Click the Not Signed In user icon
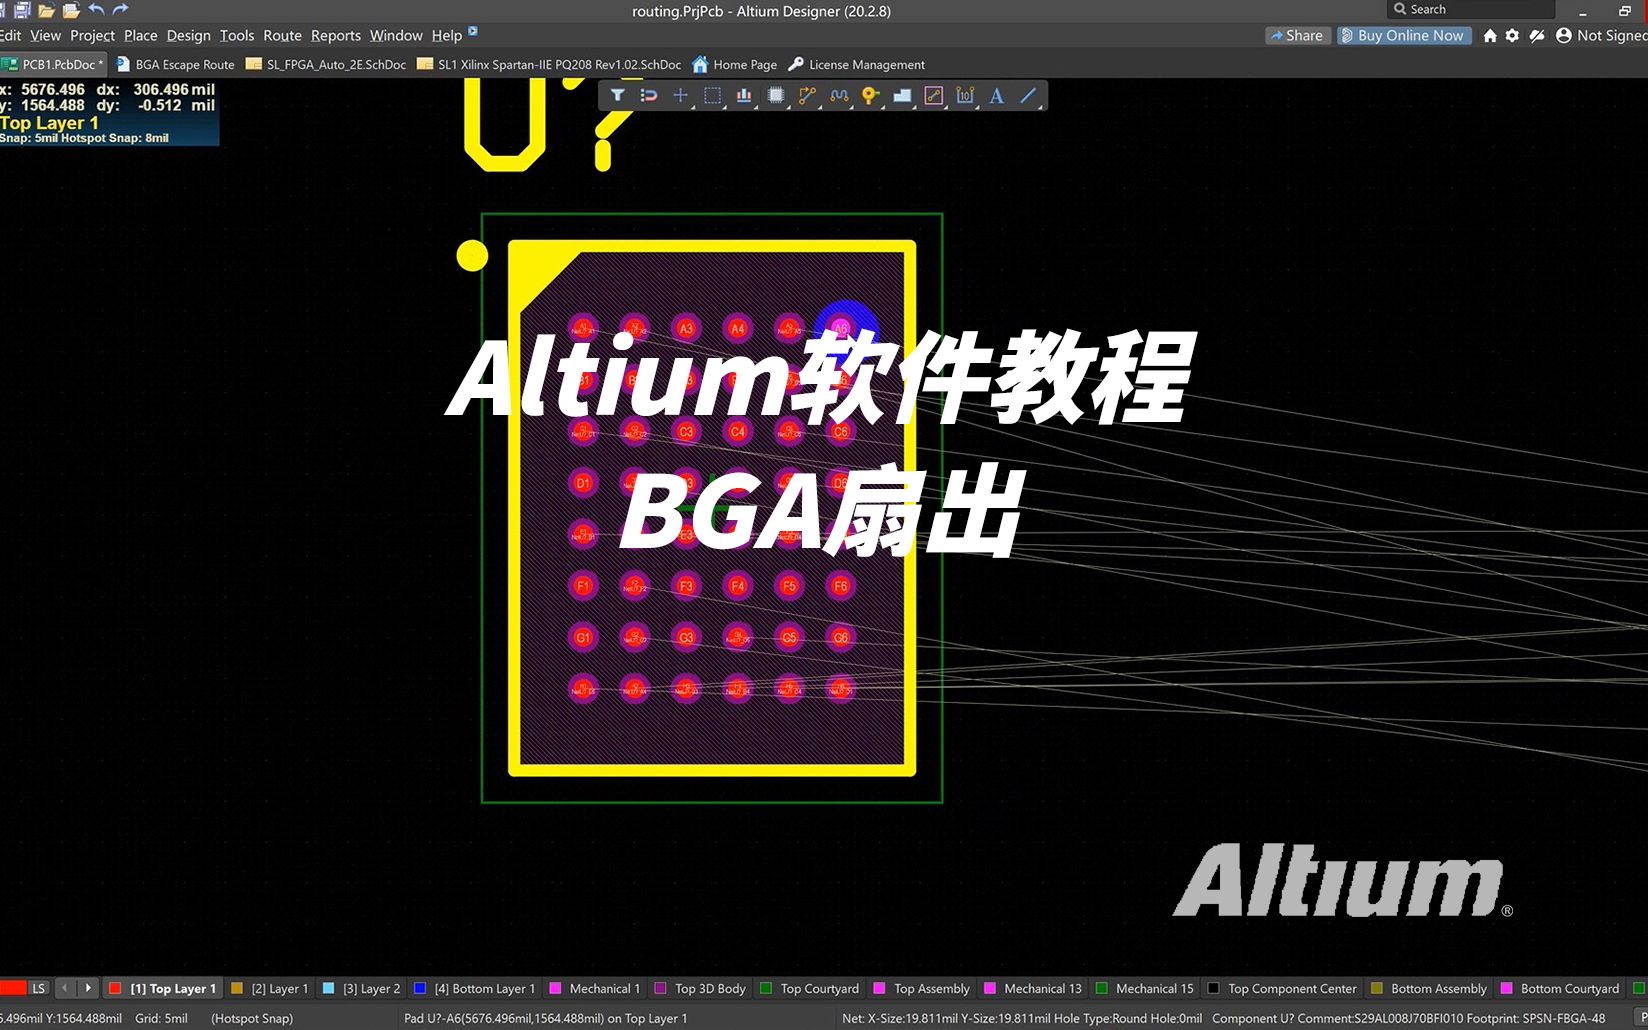 click(1564, 35)
